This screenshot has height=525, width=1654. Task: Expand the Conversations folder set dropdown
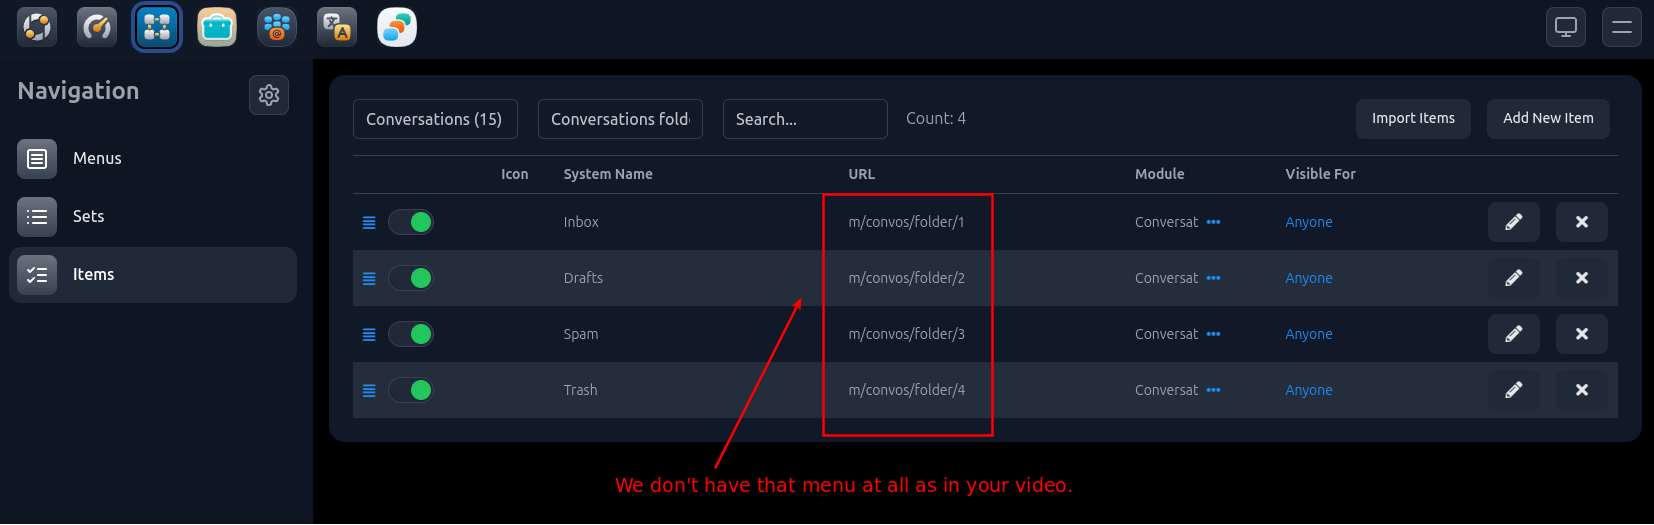pos(620,119)
